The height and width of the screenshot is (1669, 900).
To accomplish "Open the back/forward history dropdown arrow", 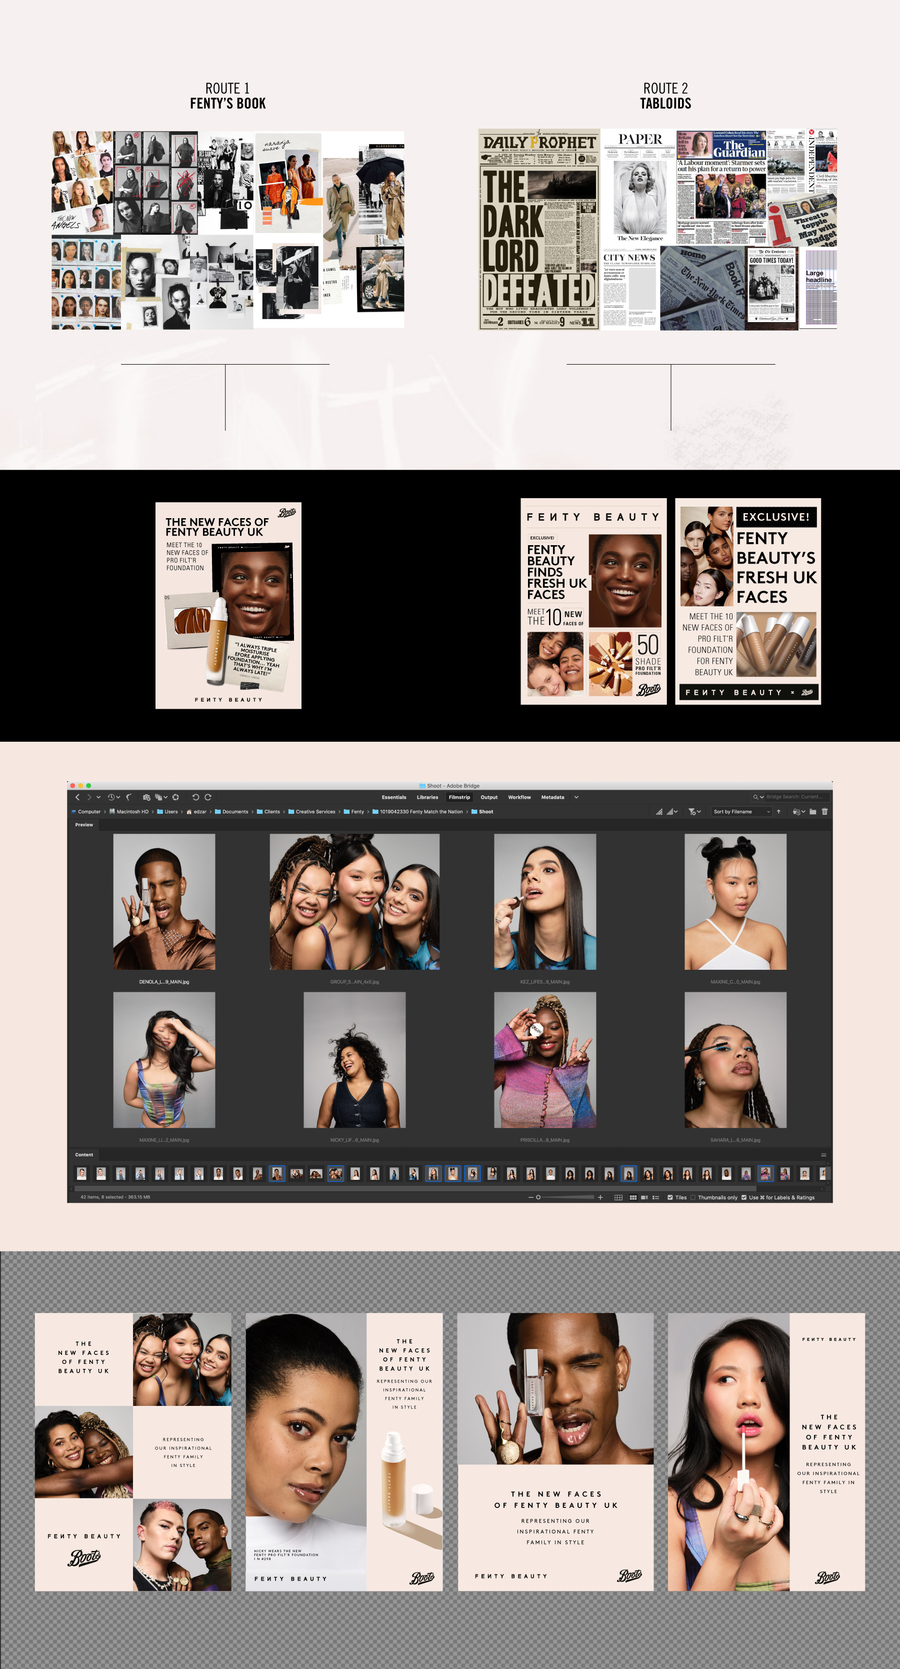I will (x=98, y=797).
